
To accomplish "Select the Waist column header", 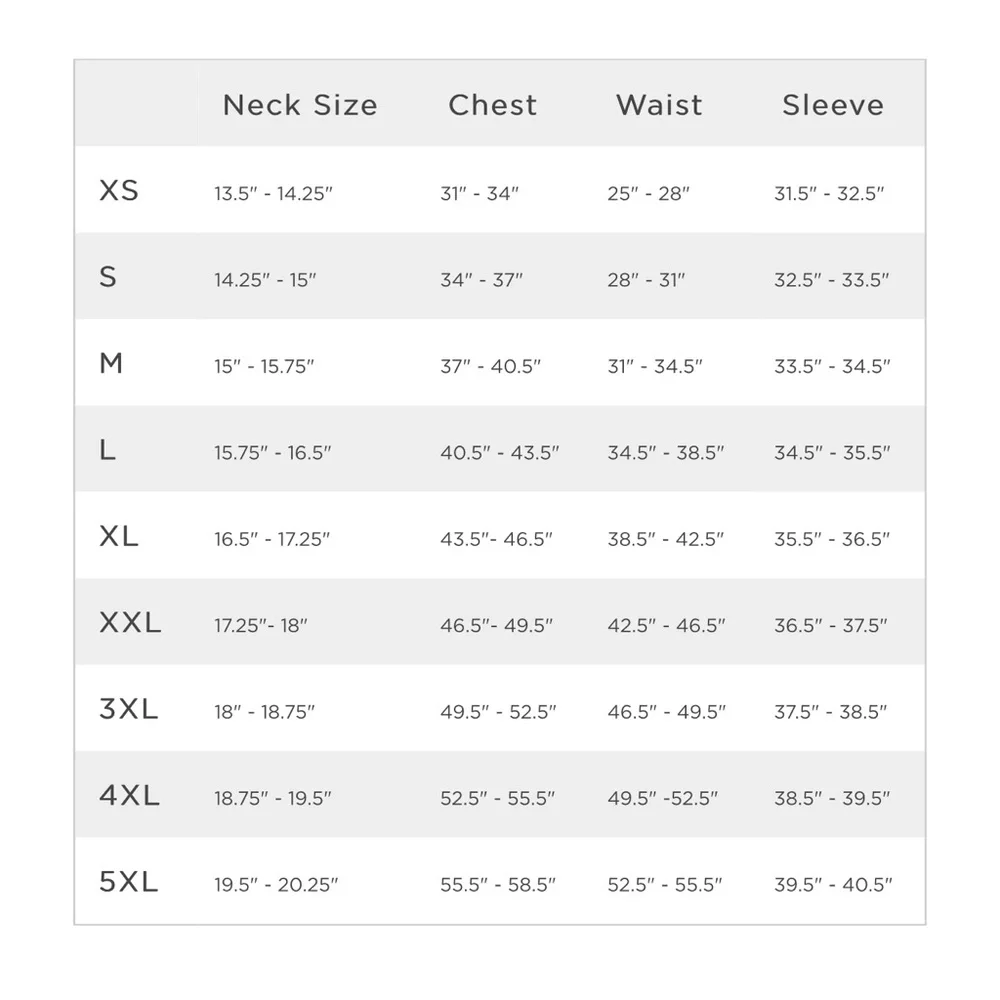I will 659,105.
